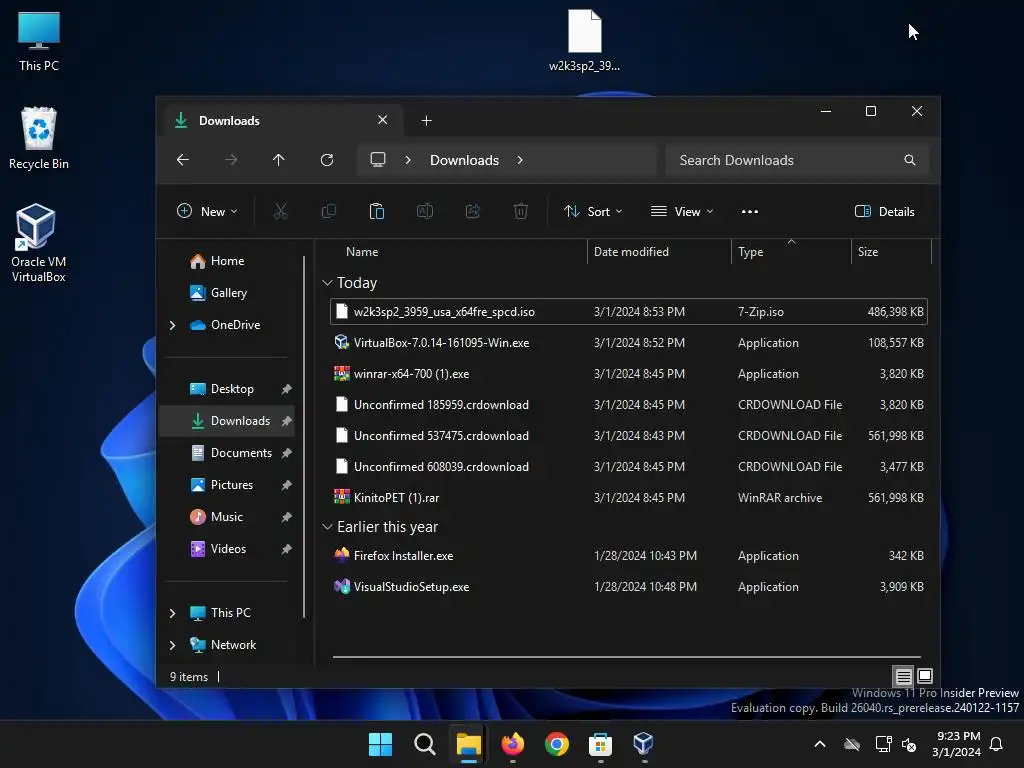The image size is (1024, 768).
Task: Add a new tab
Action: coord(426,120)
